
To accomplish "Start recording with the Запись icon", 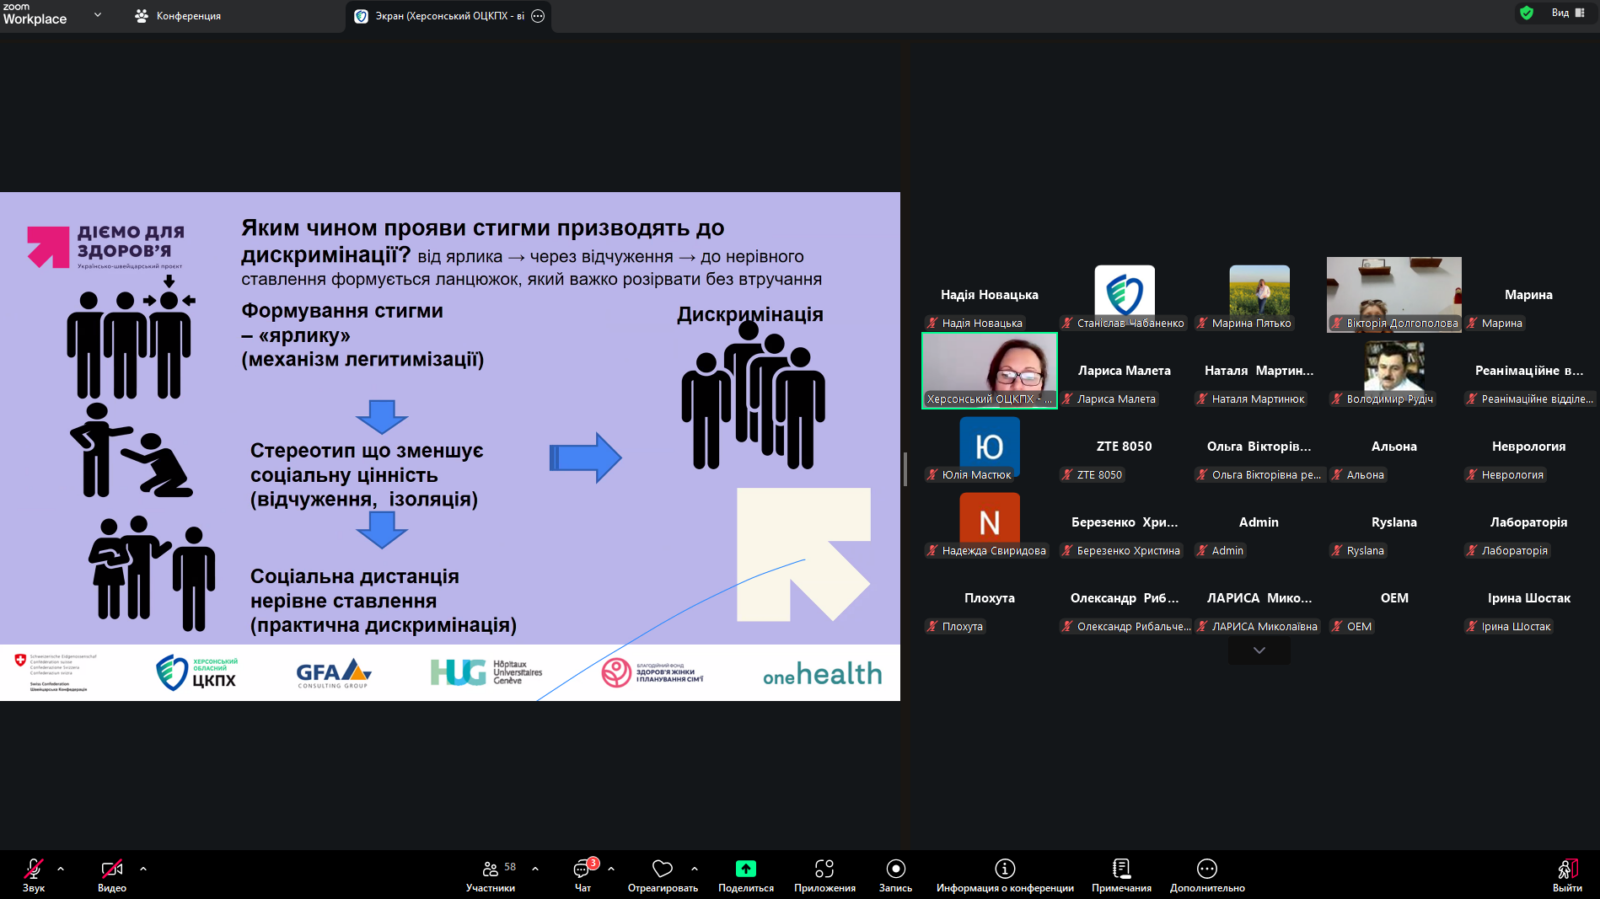I will 896,869.
